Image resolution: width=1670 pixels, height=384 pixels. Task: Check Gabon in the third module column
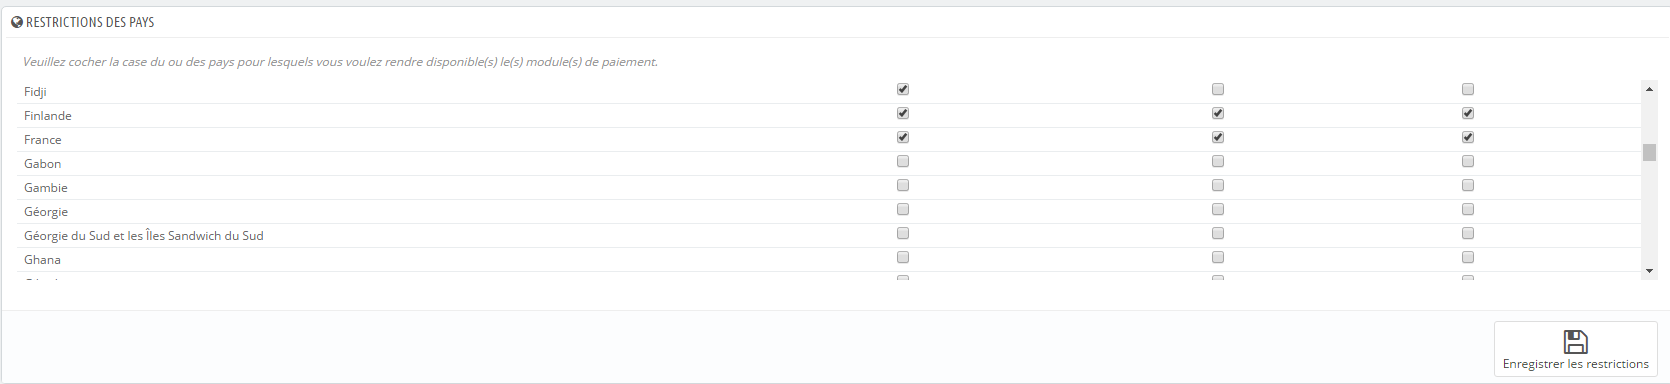(x=1468, y=161)
